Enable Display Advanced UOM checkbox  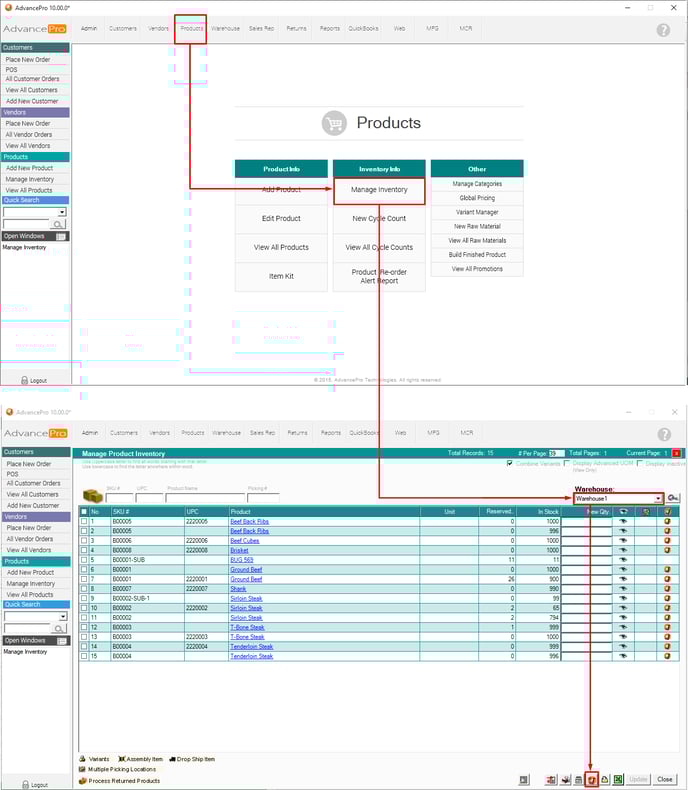click(x=568, y=463)
